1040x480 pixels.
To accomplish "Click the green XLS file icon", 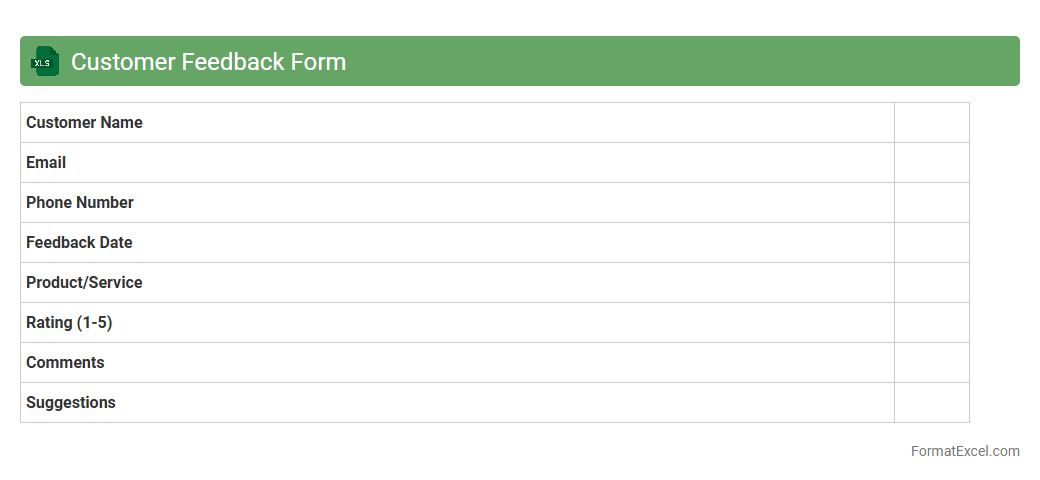I will pyautogui.click(x=44, y=62).
